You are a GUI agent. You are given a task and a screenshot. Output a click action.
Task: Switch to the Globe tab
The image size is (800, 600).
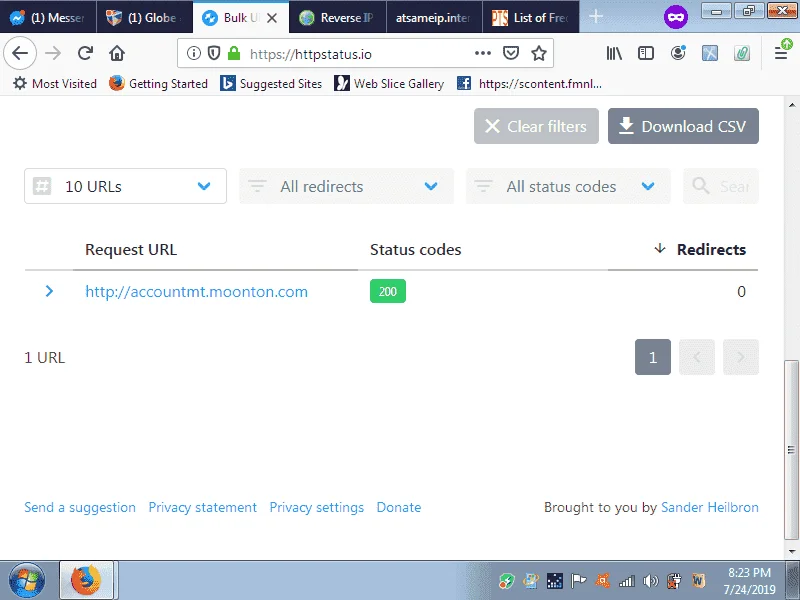coord(144,17)
